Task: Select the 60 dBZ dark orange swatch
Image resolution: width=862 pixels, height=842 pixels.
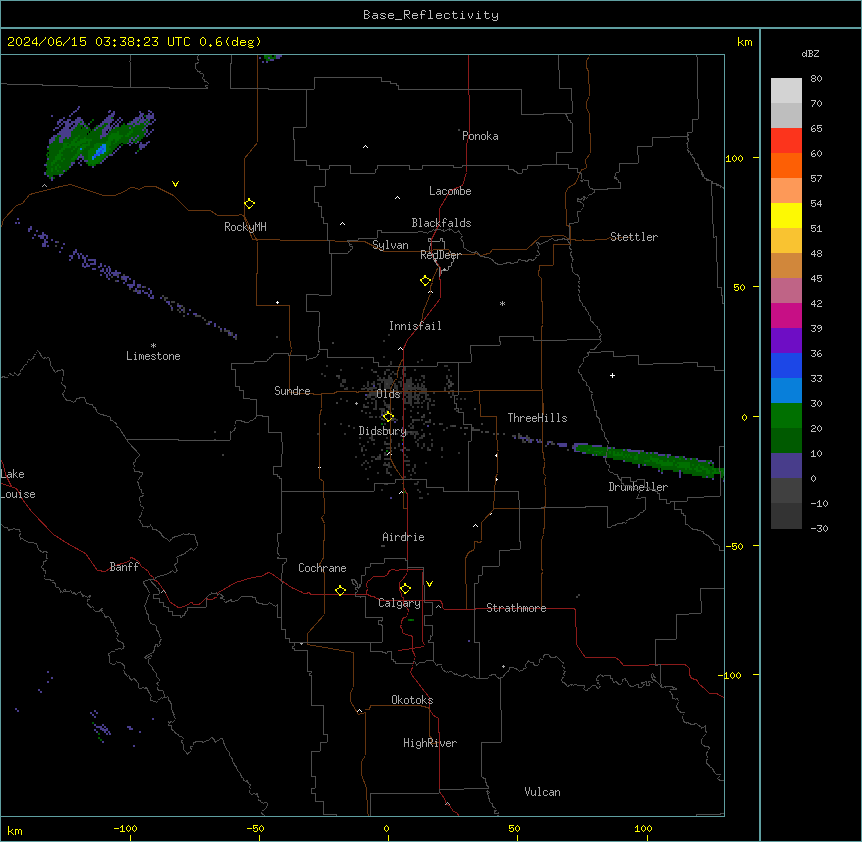Action: point(786,165)
